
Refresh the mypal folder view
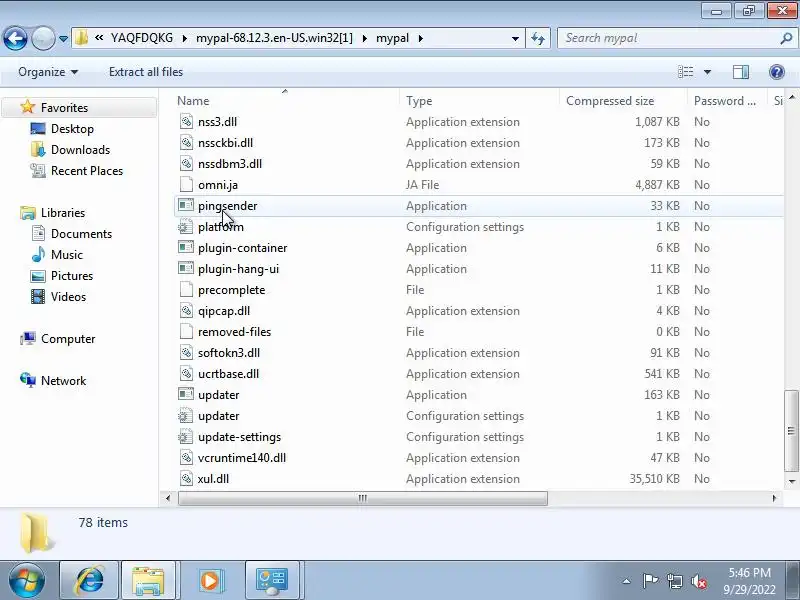(538, 38)
